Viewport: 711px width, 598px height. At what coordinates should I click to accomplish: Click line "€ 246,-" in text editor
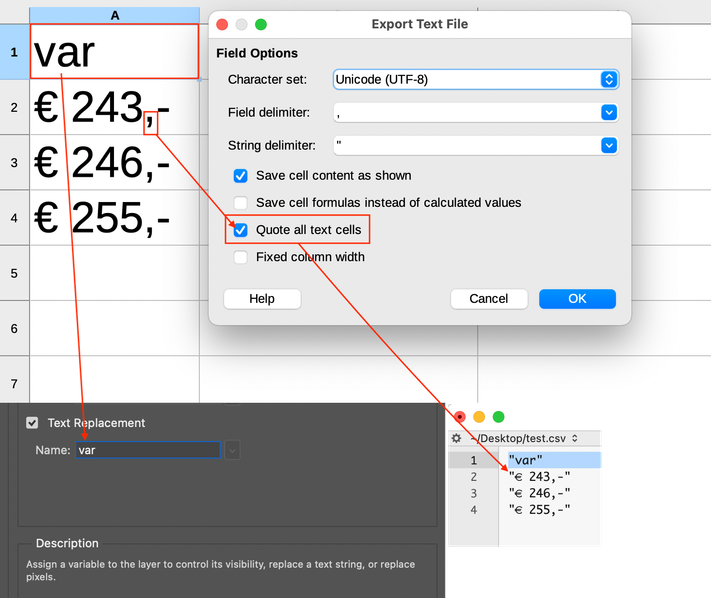pyautogui.click(x=539, y=493)
